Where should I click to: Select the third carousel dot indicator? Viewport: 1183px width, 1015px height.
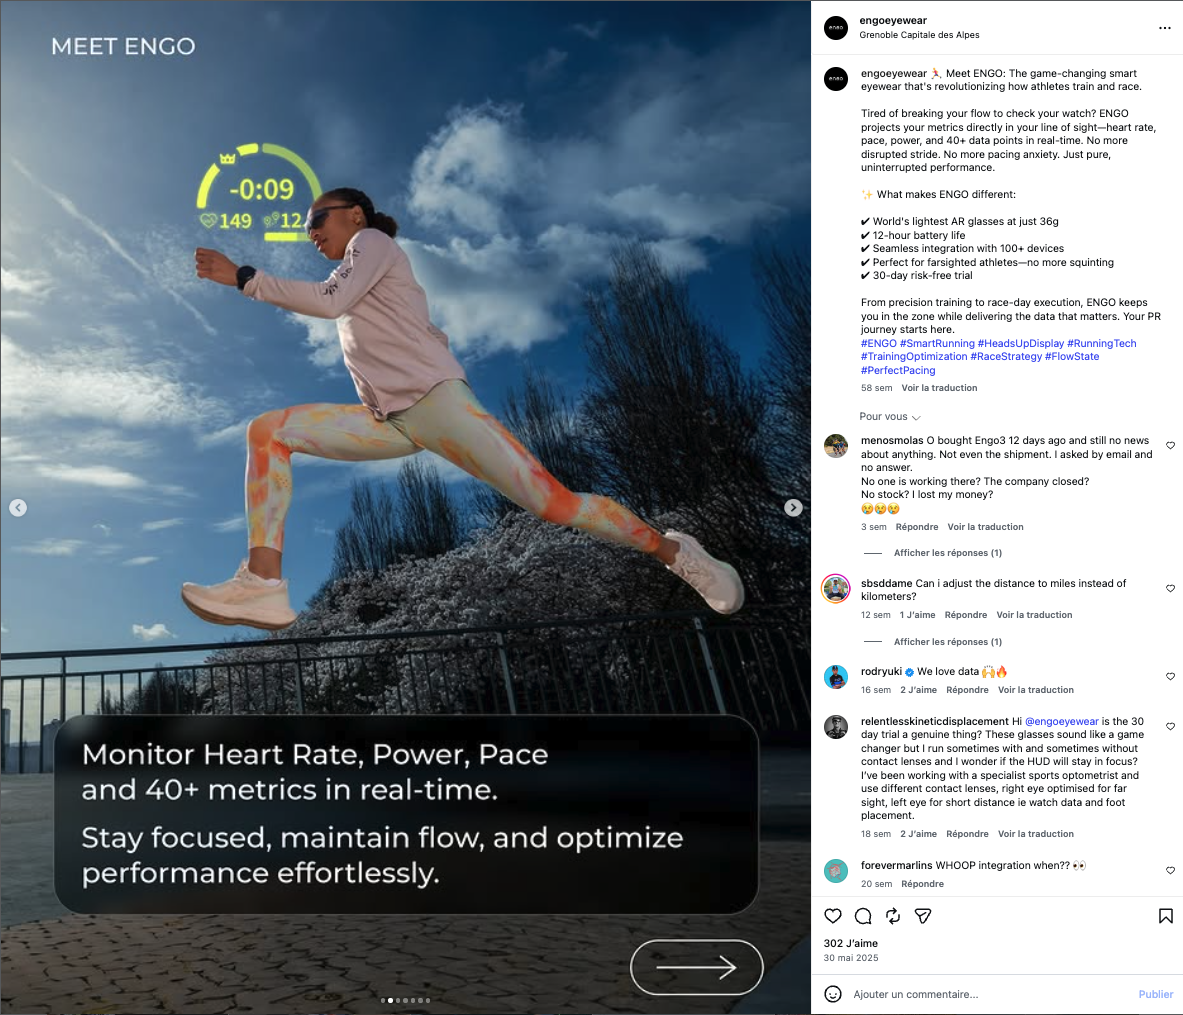point(398,1001)
